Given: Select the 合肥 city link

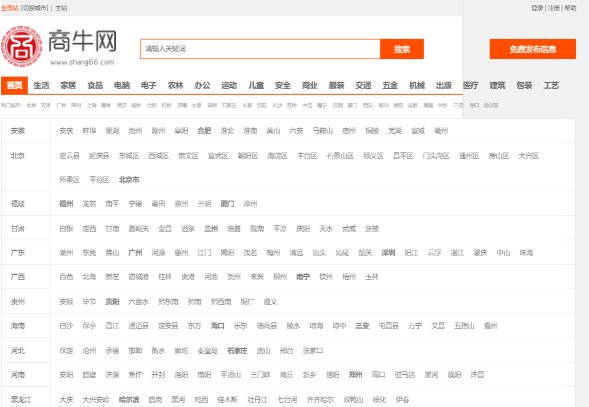Looking at the screenshot, I should 204,131.
